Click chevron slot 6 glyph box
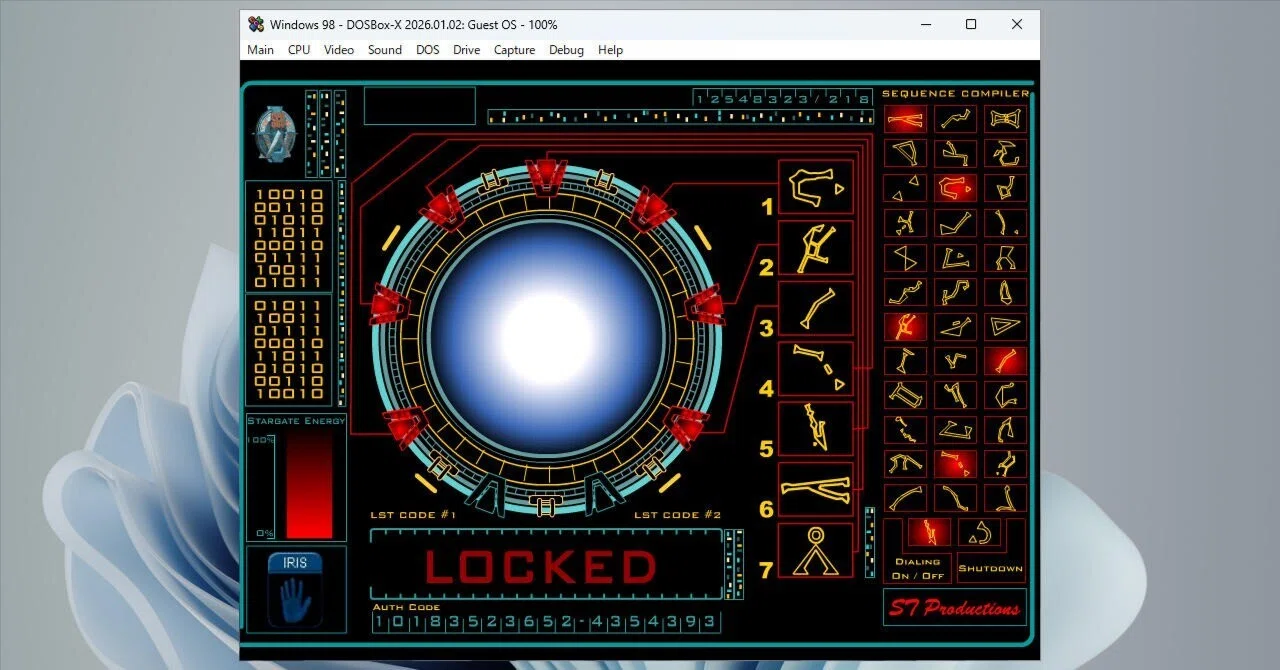The height and width of the screenshot is (670, 1280). pos(816,489)
